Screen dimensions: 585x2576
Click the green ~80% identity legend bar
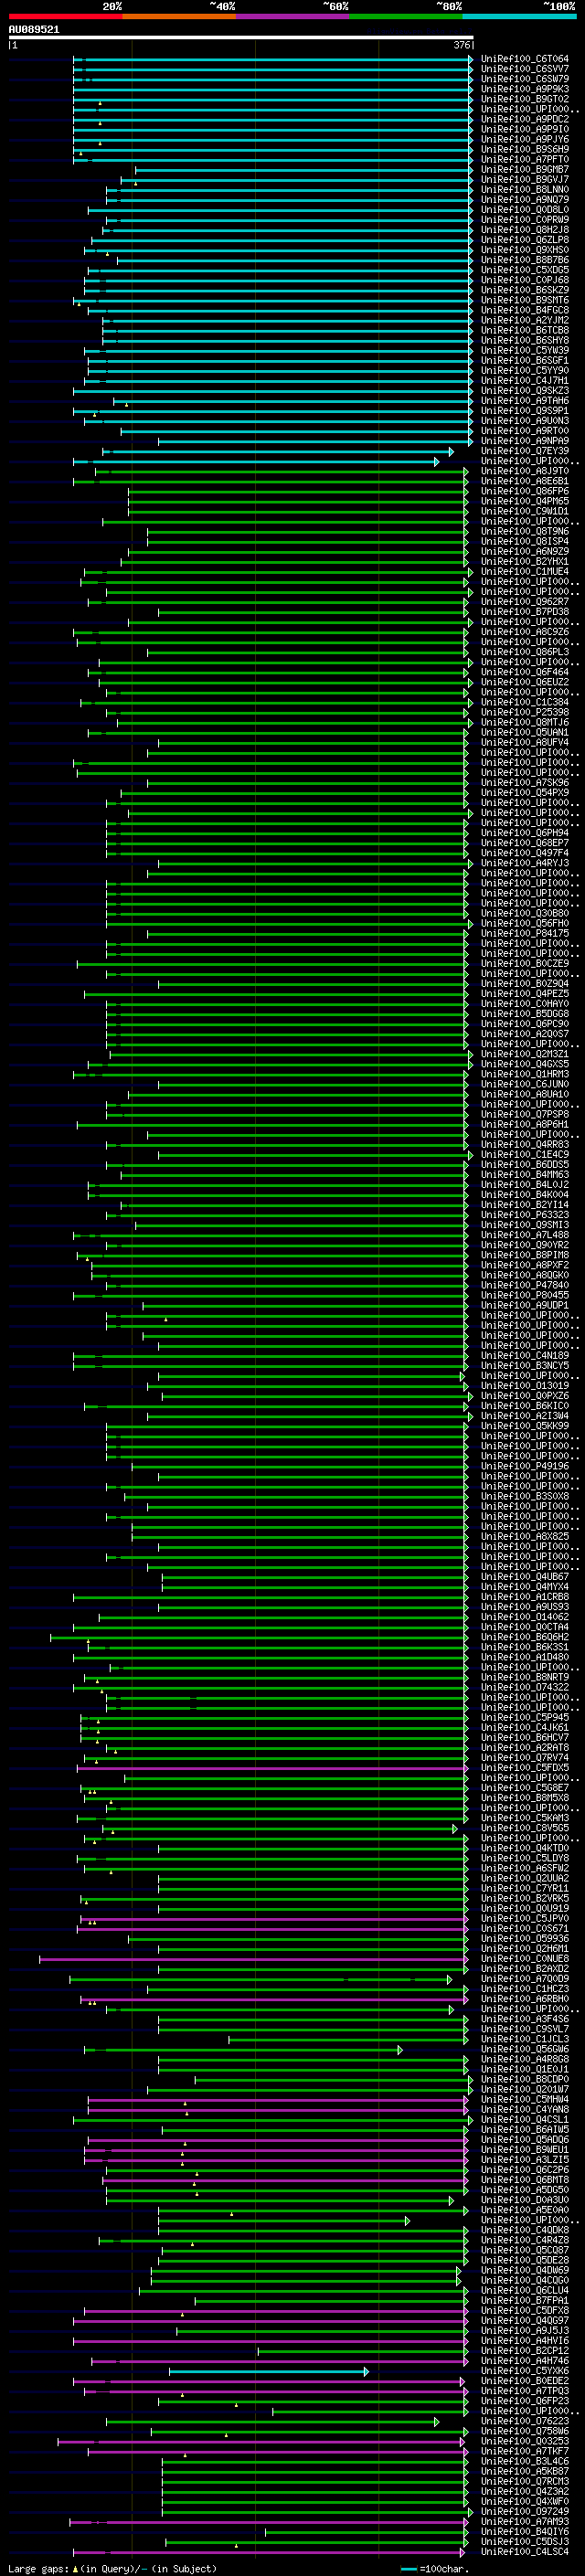point(406,17)
